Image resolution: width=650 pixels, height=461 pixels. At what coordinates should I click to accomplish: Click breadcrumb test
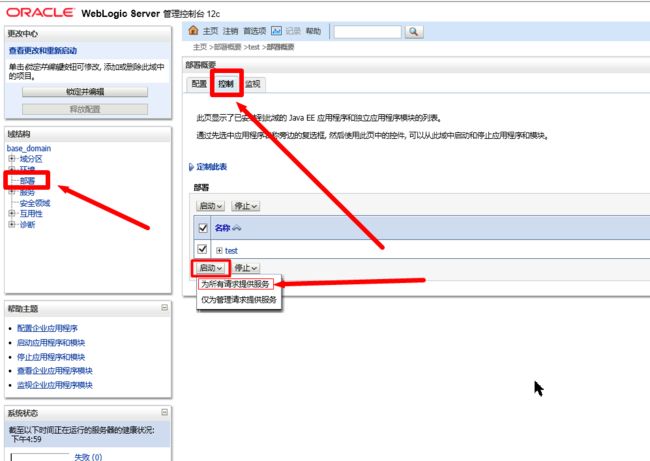pyautogui.click(x=254, y=47)
